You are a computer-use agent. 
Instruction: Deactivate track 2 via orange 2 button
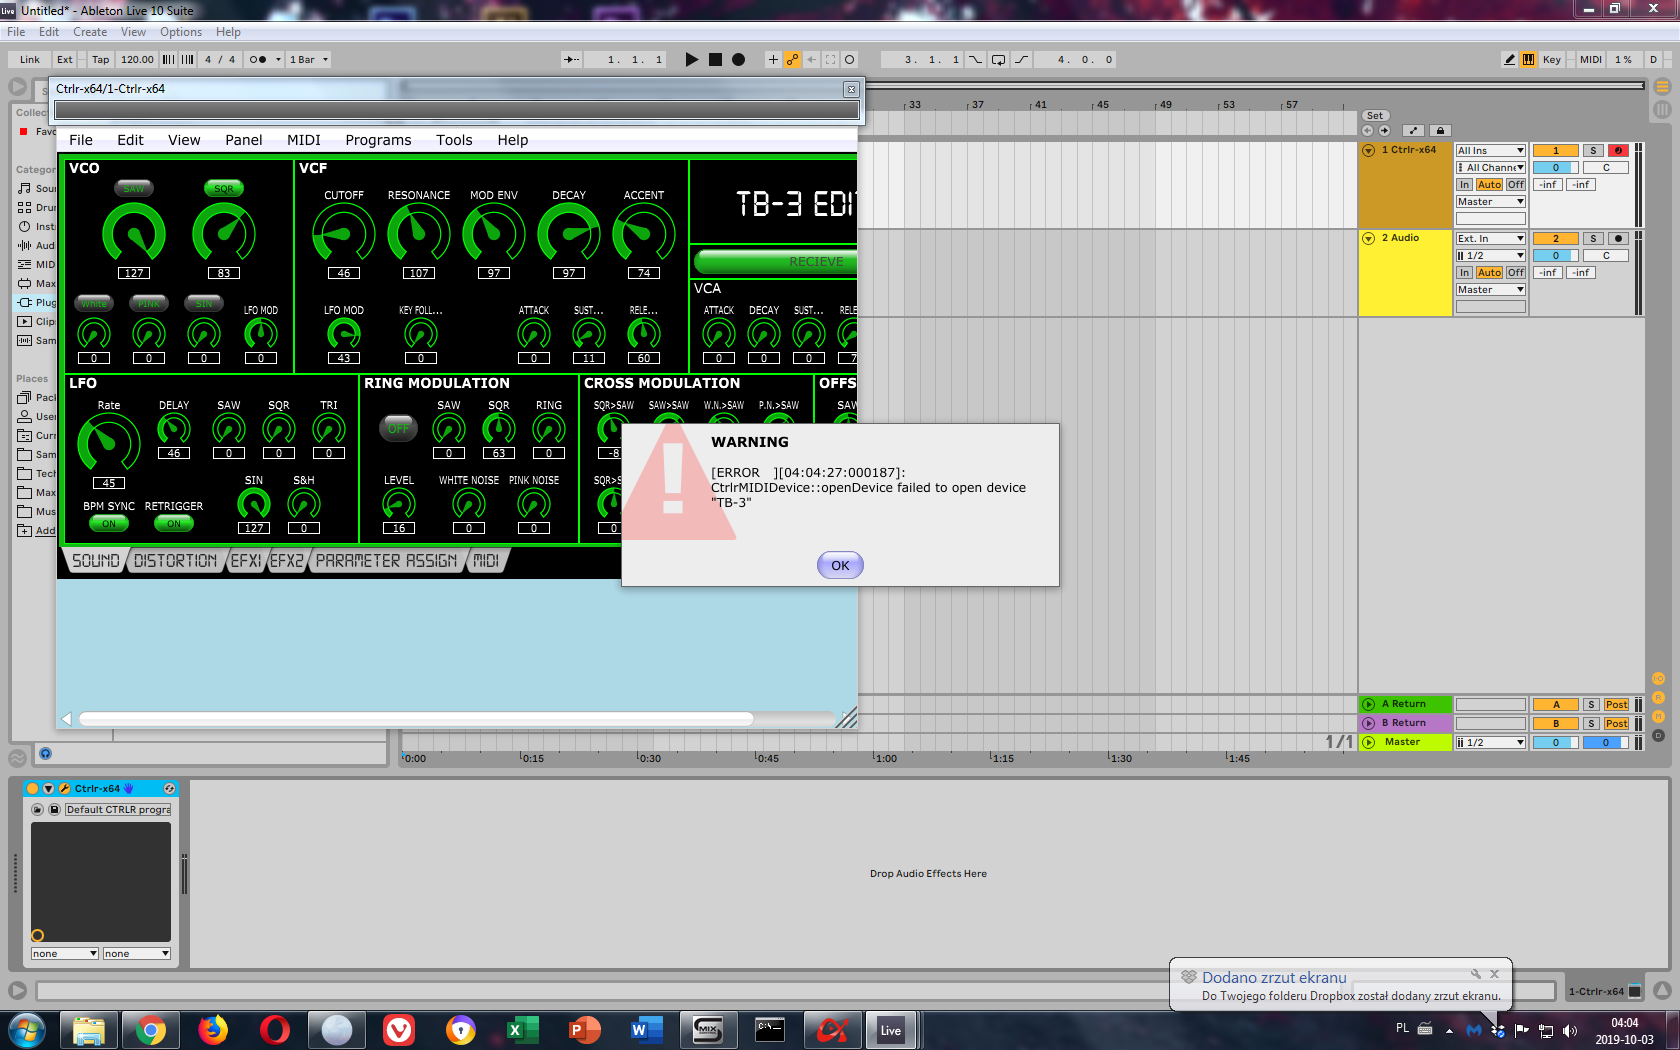pos(1556,239)
